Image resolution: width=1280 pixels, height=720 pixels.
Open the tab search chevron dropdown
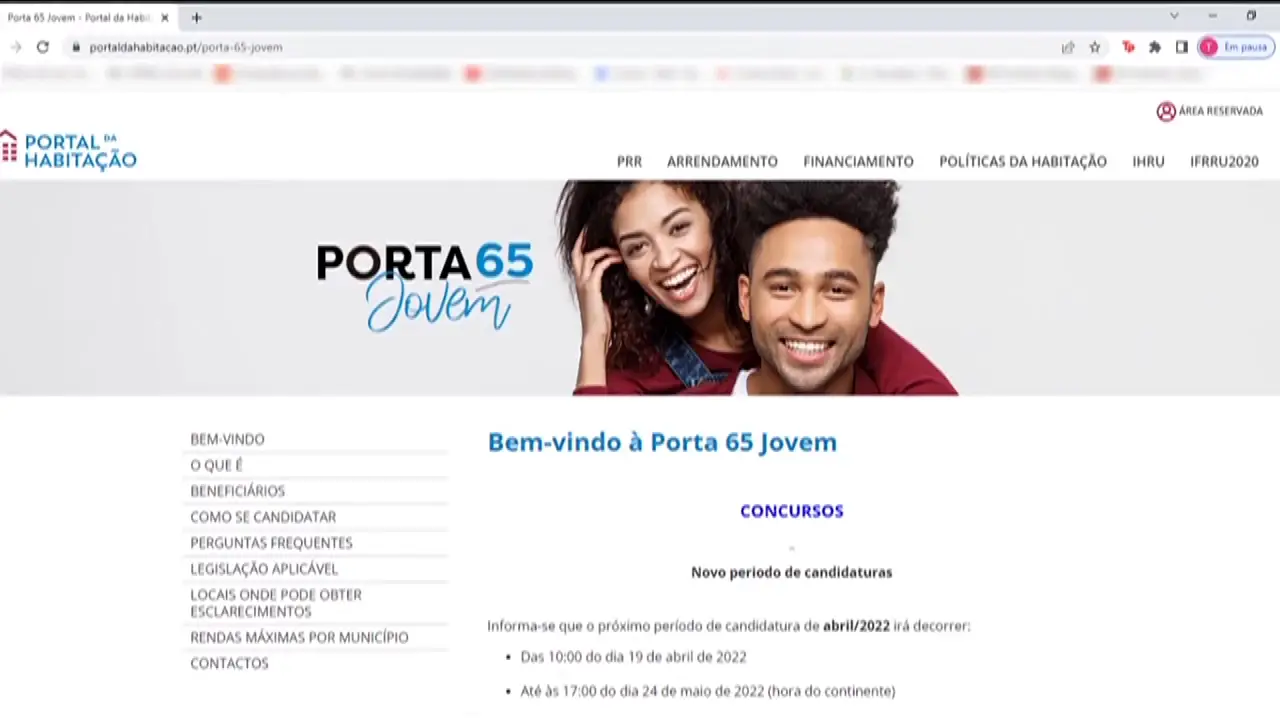tap(1174, 16)
